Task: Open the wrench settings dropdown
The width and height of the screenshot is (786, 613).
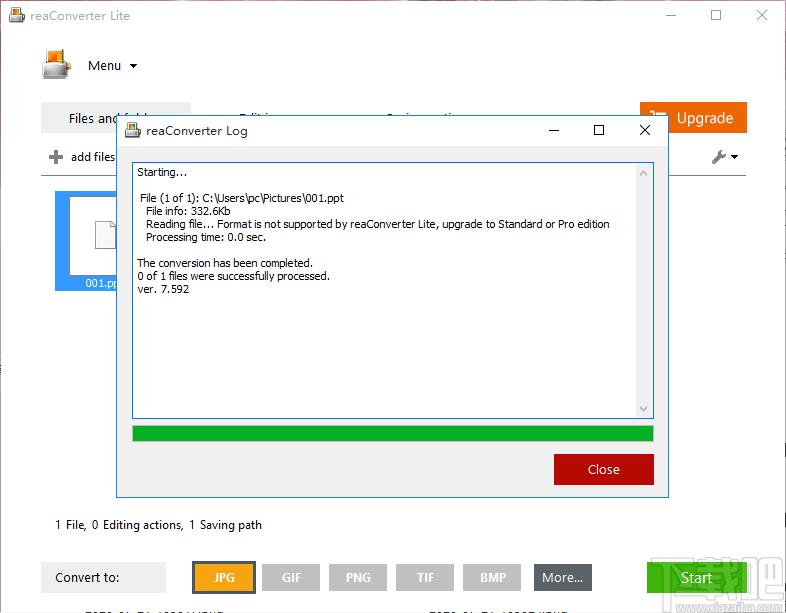Action: click(x=724, y=157)
